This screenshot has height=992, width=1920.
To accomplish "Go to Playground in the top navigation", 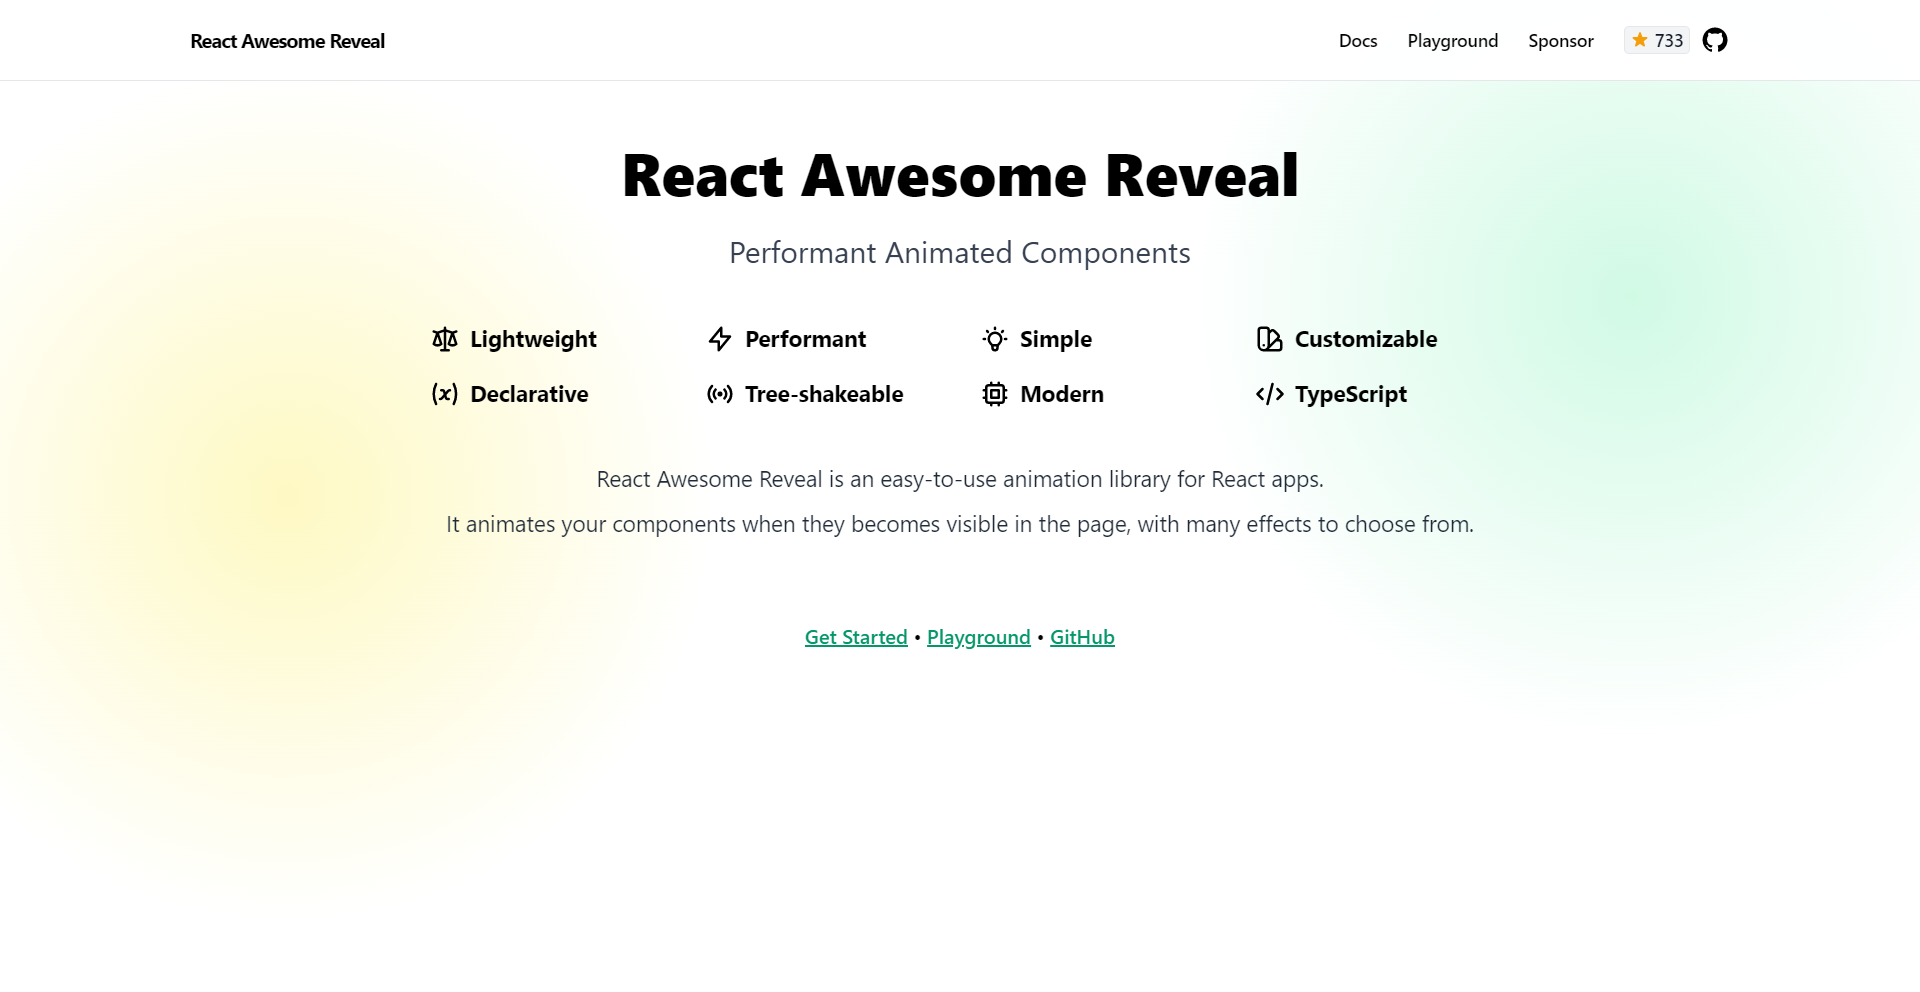I will click(1453, 41).
